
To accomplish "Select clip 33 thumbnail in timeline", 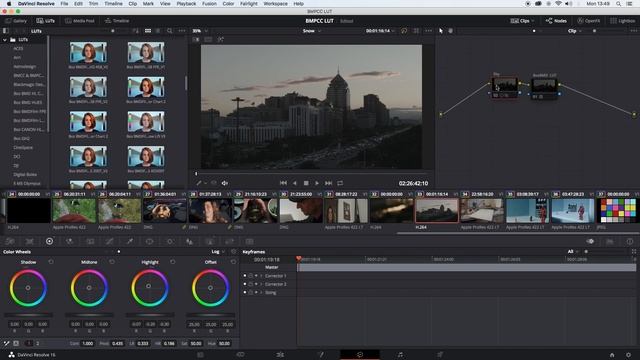I will tap(436, 211).
